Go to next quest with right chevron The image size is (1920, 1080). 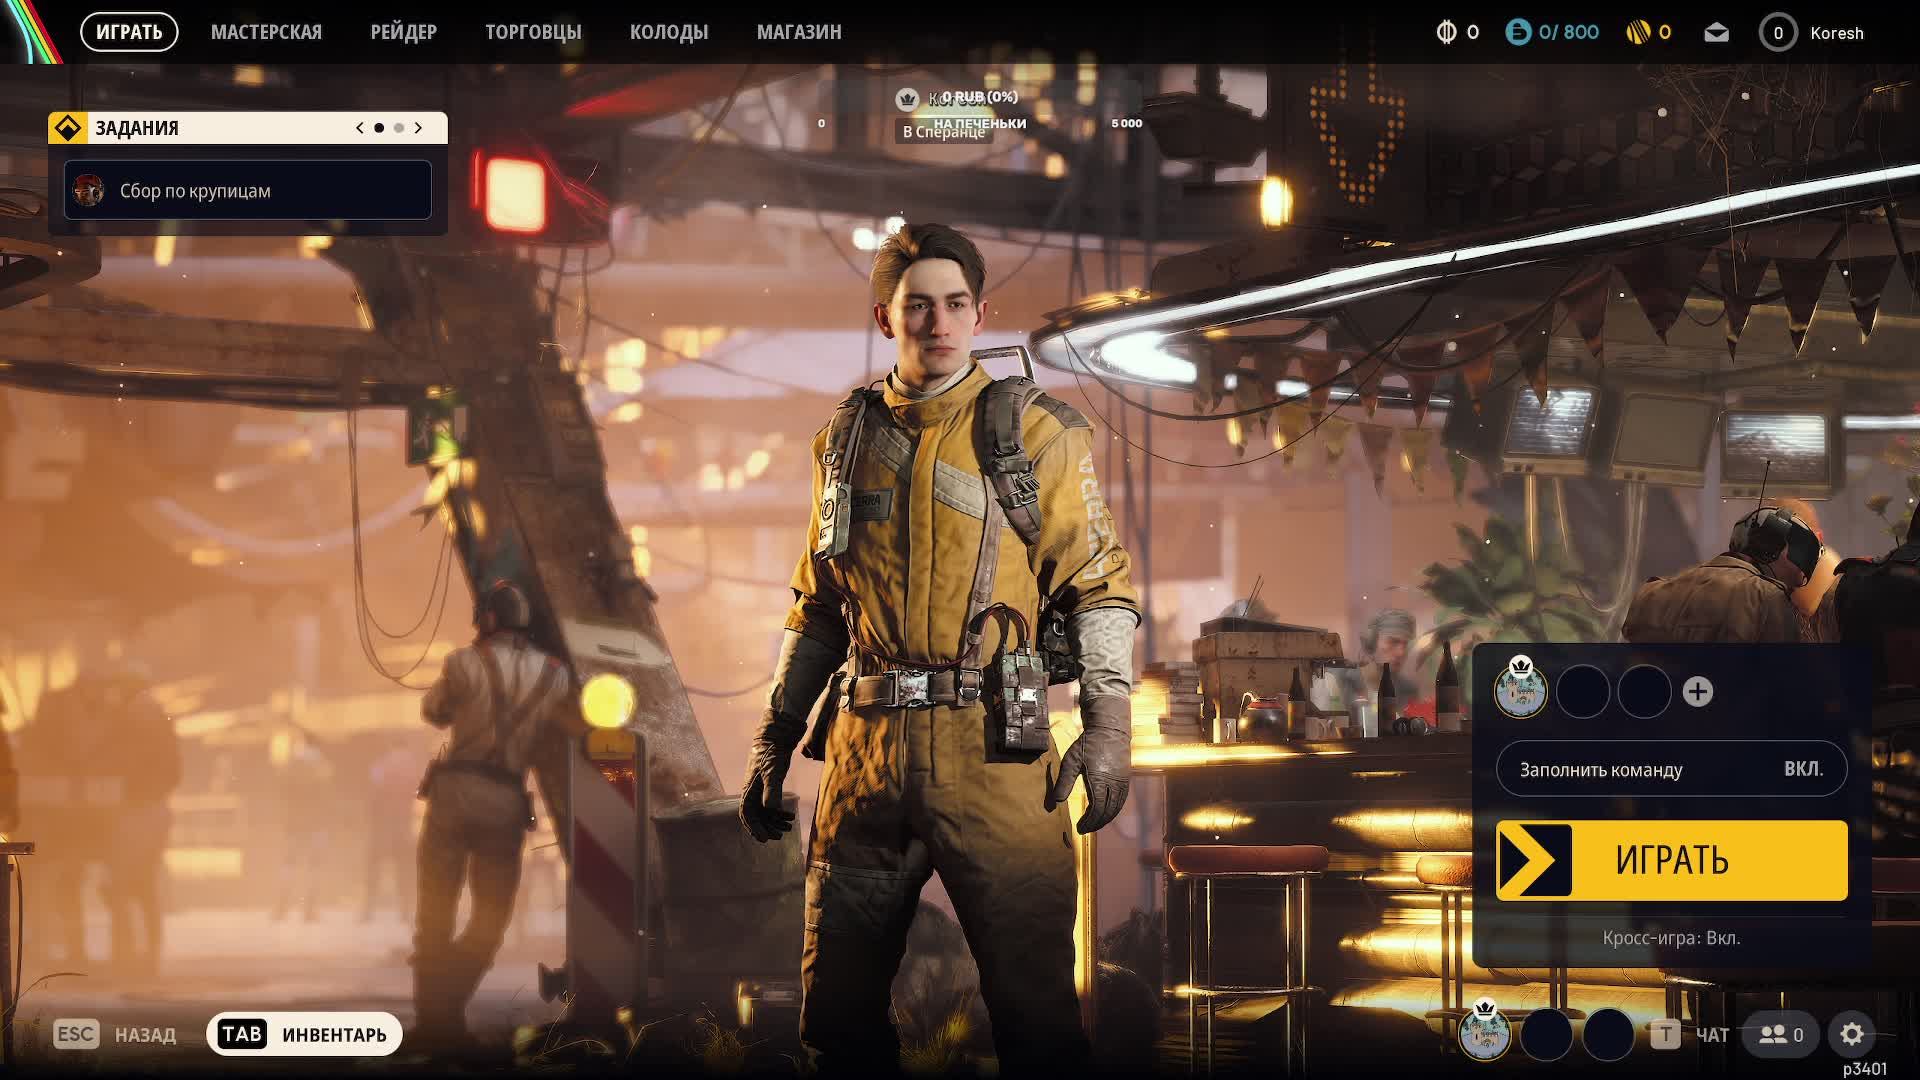418,128
